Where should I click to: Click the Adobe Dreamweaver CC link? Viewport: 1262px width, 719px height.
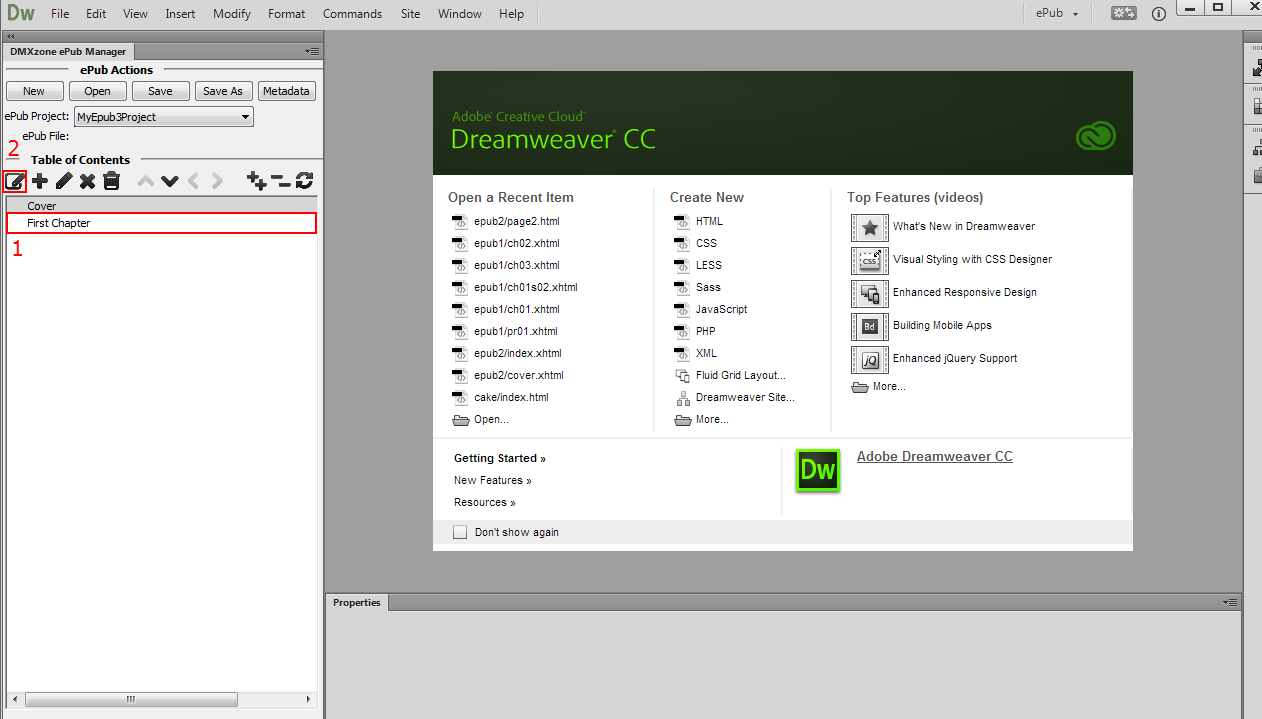(935, 456)
